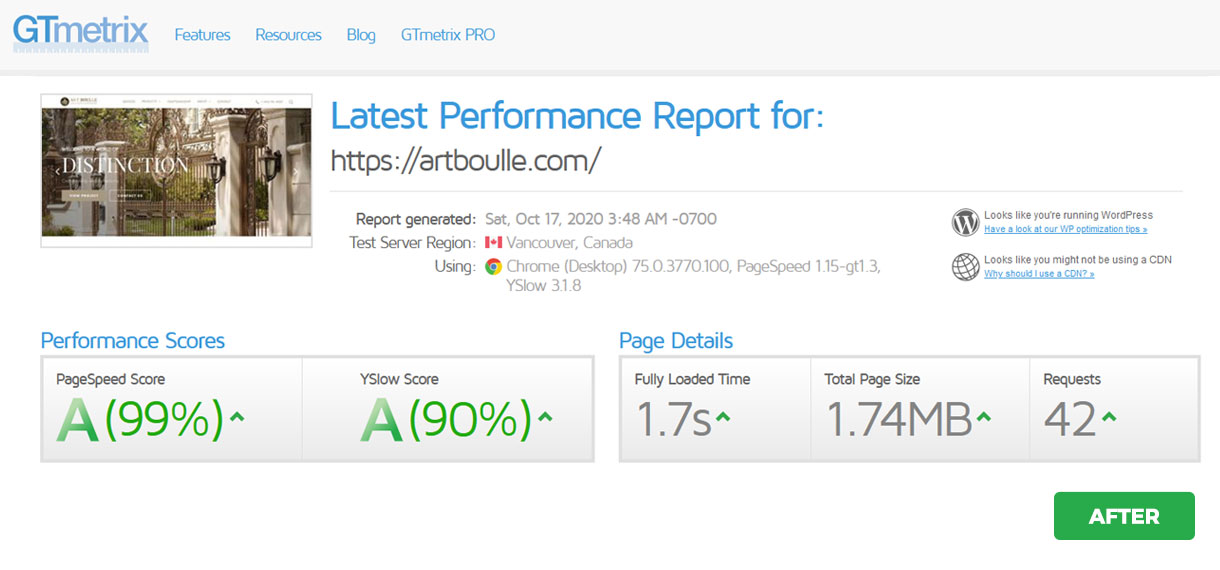Image resolution: width=1220 pixels, height=570 pixels.
Task: Click the 'Total Page Size' label
Action: click(872, 379)
